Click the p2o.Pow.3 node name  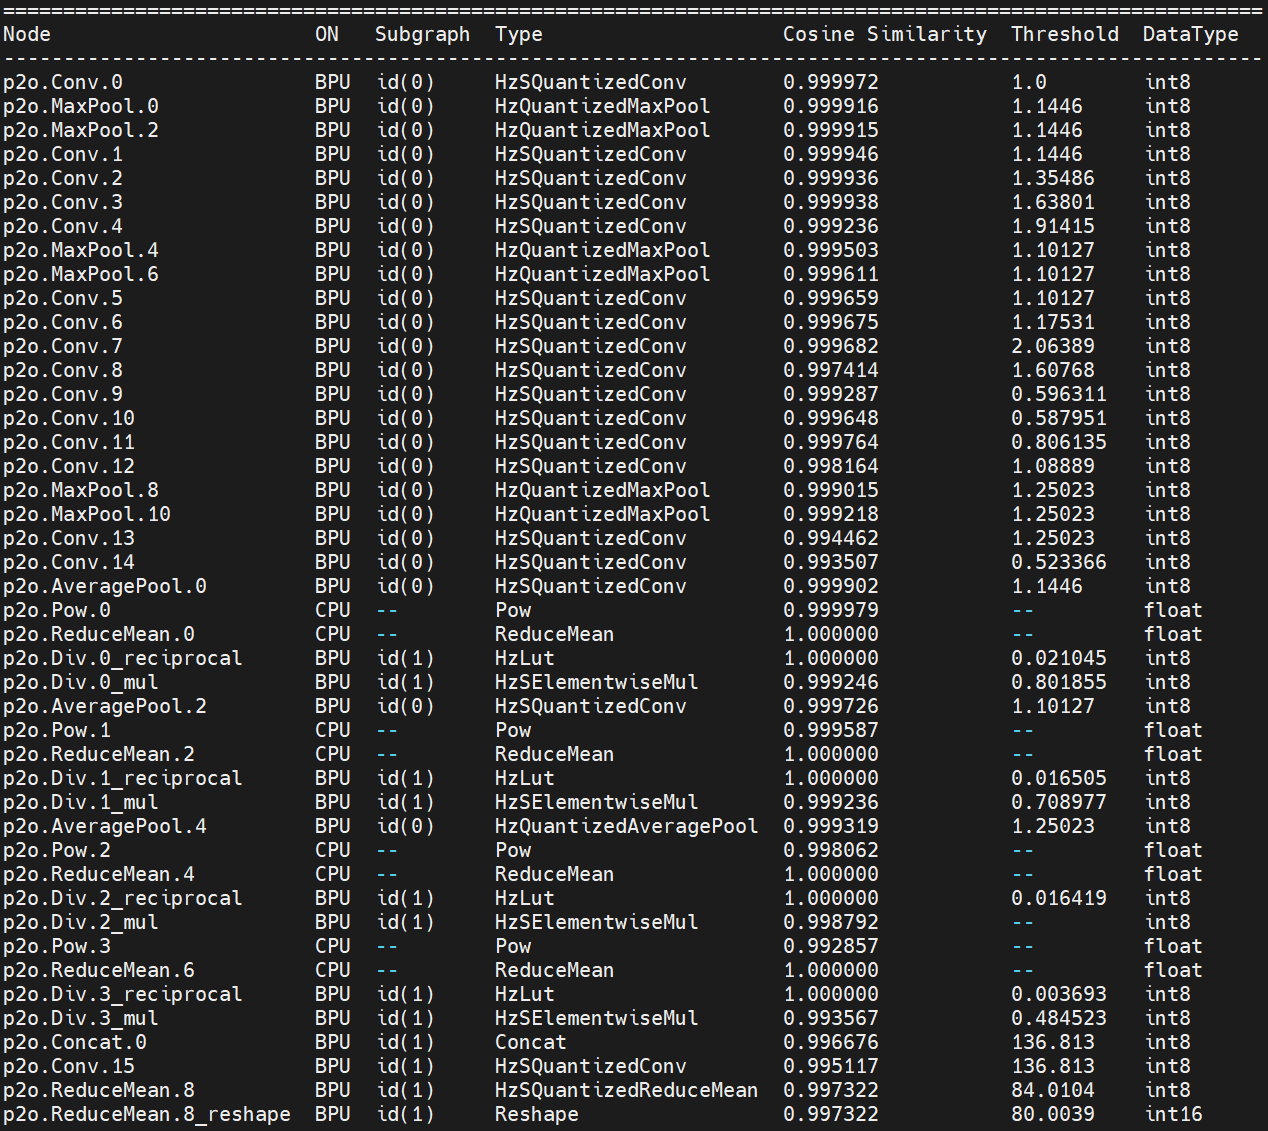click(57, 946)
